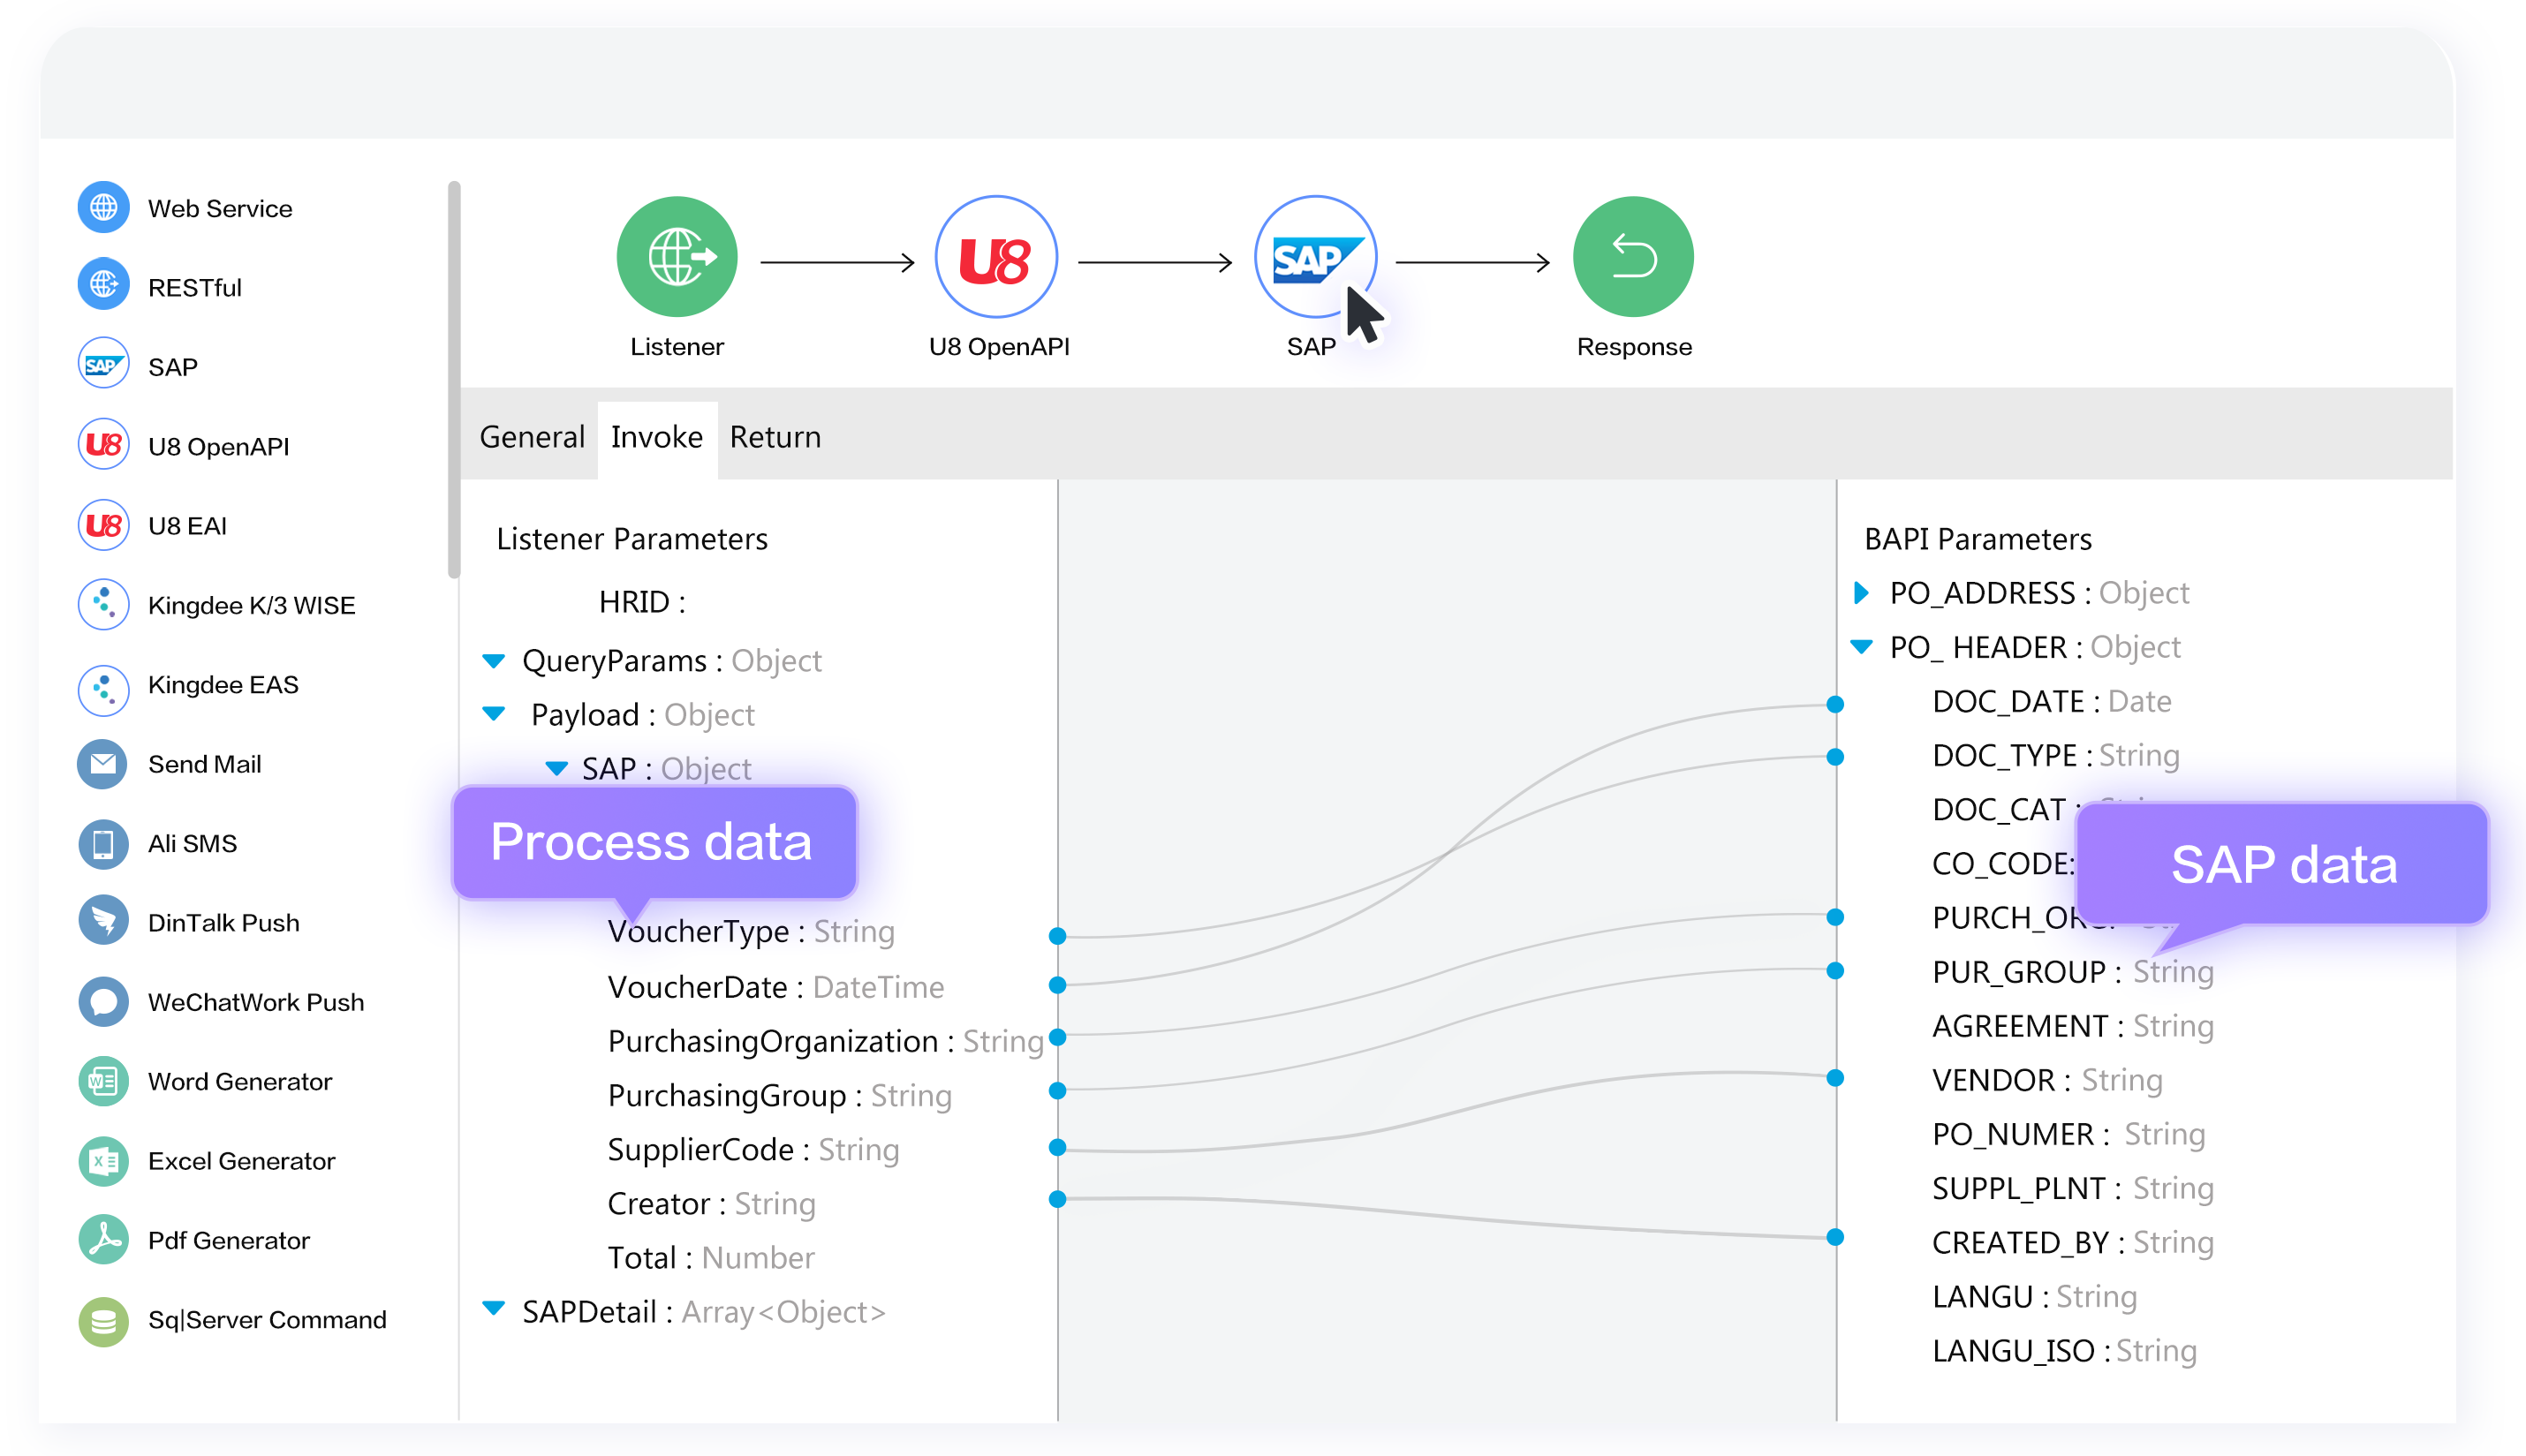This screenshot has height=1456, width=2526.
Task: Click the PurchasingOrganization connector dot
Action: click(x=1057, y=1037)
